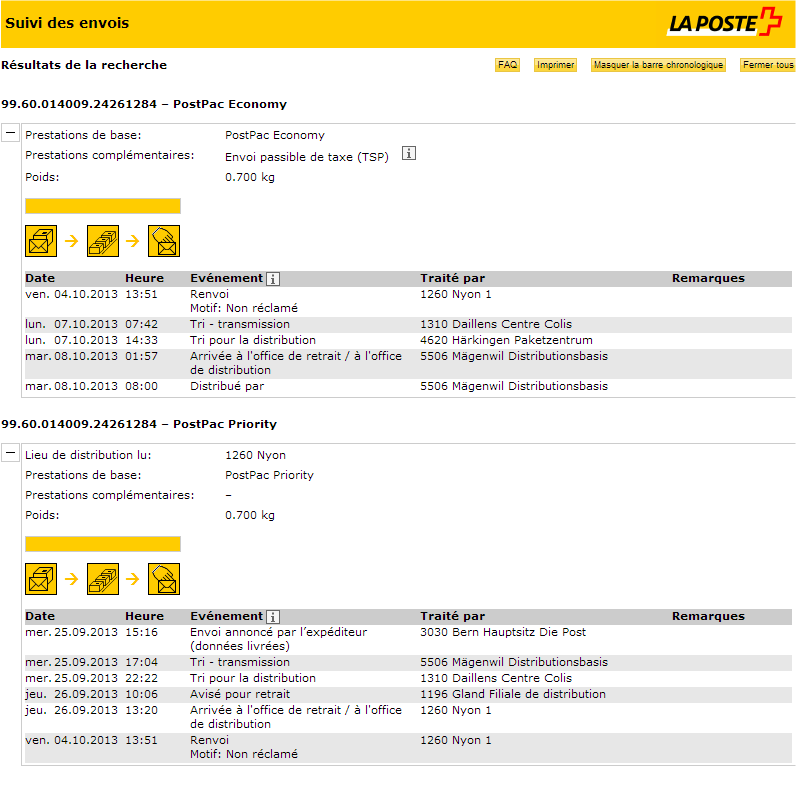Click the yellow progress bar in Economy section
The height and width of the screenshot is (809, 796).
tap(103, 206)
